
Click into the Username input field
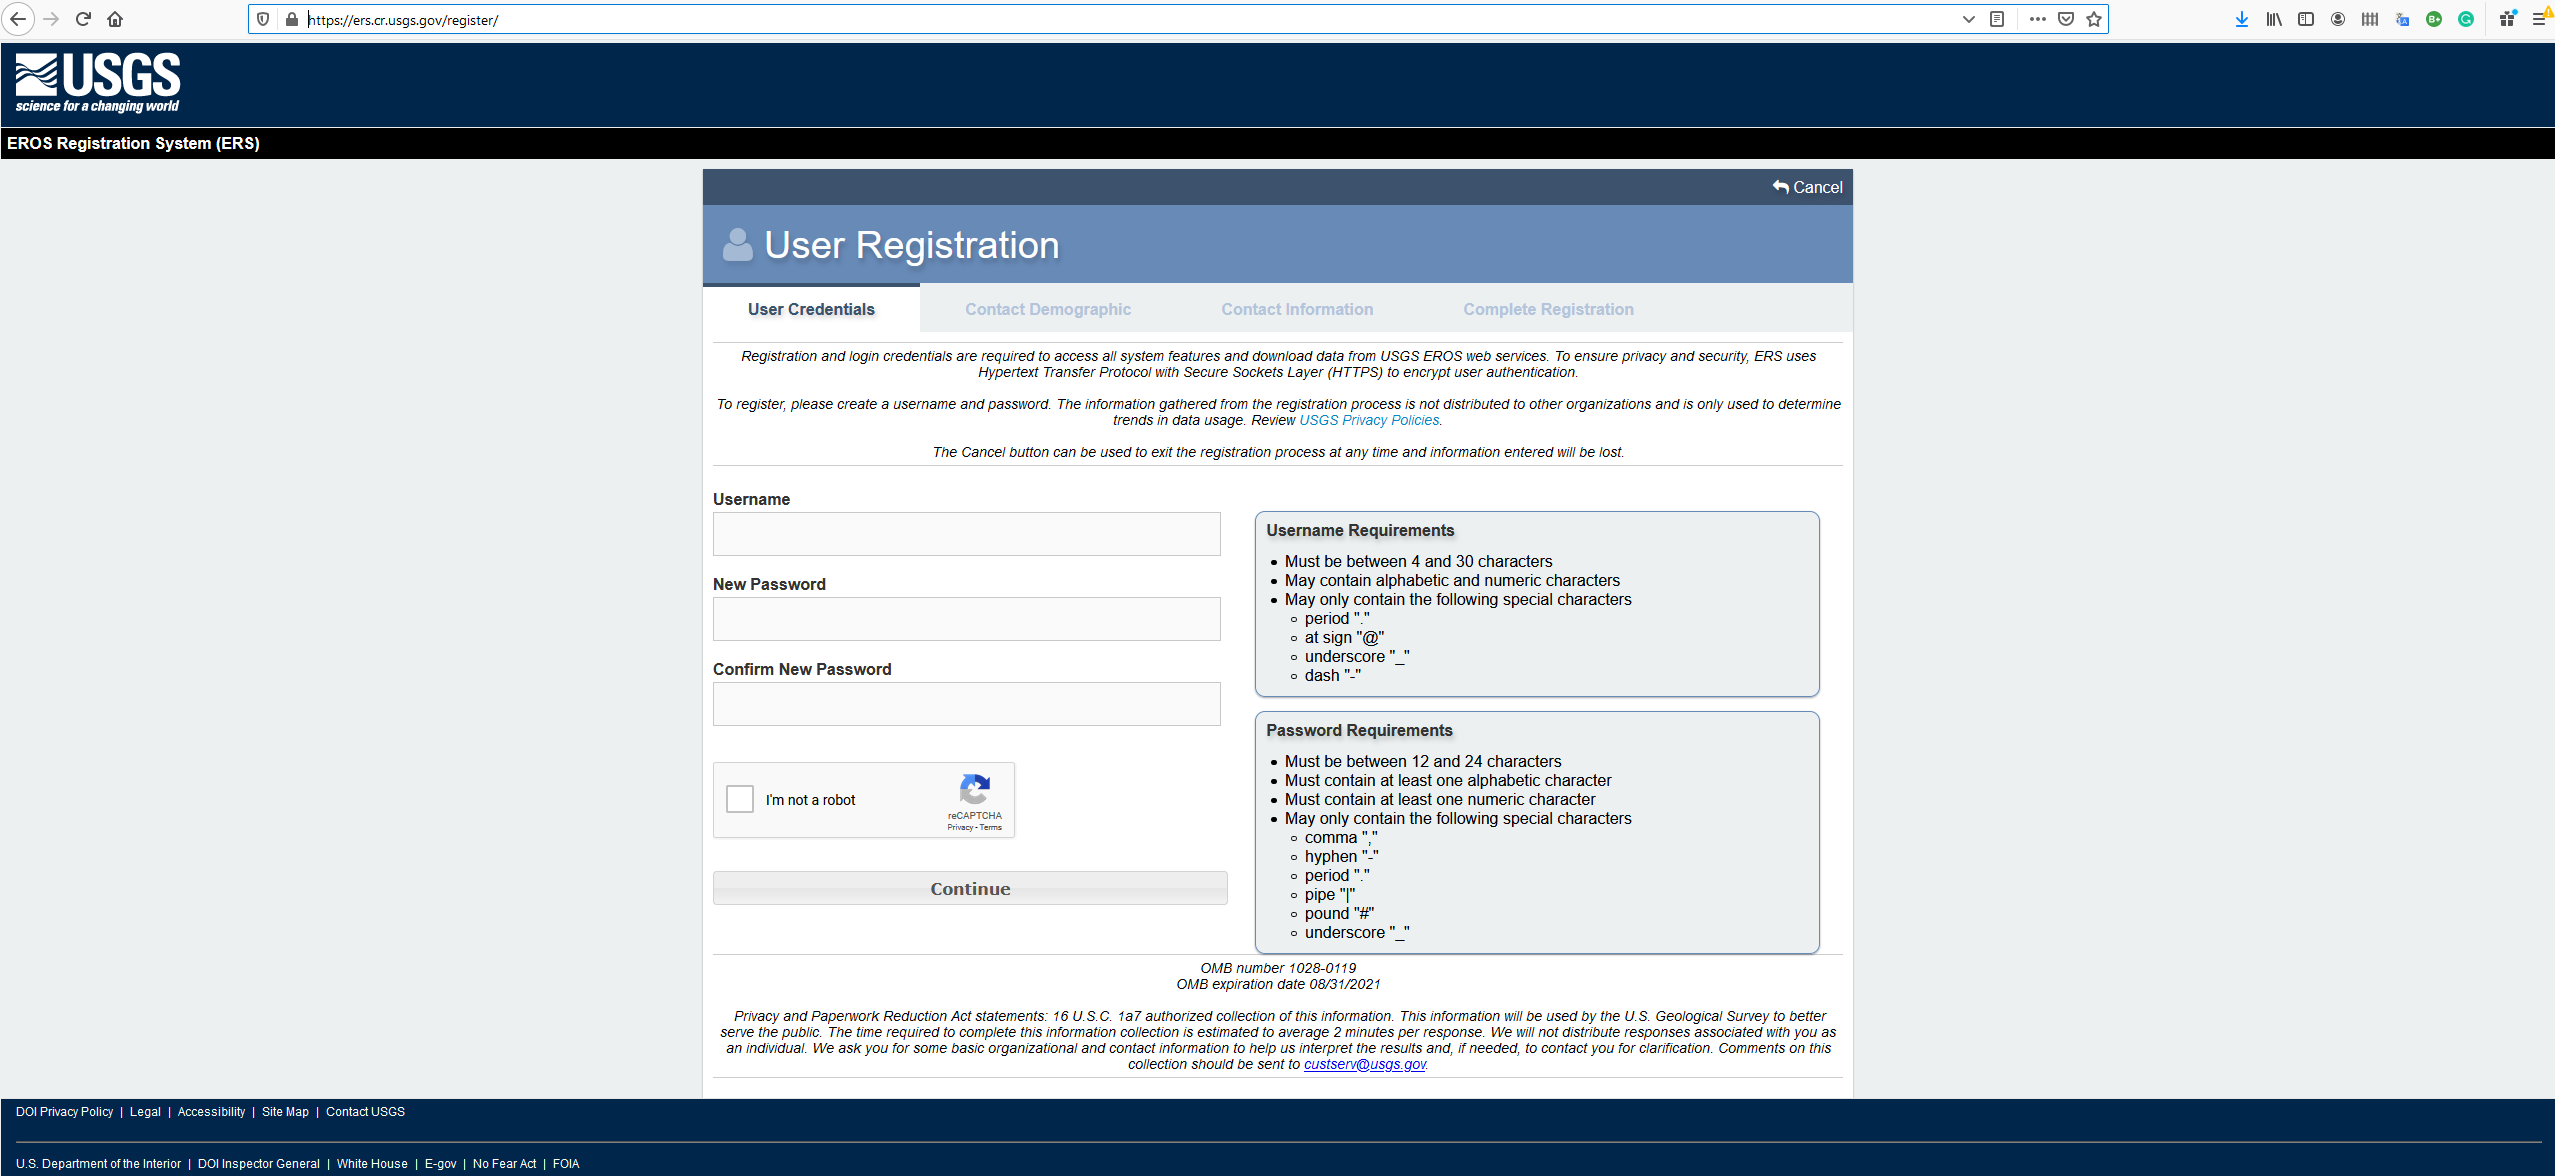pyautogui.click(x=966, y=534)
